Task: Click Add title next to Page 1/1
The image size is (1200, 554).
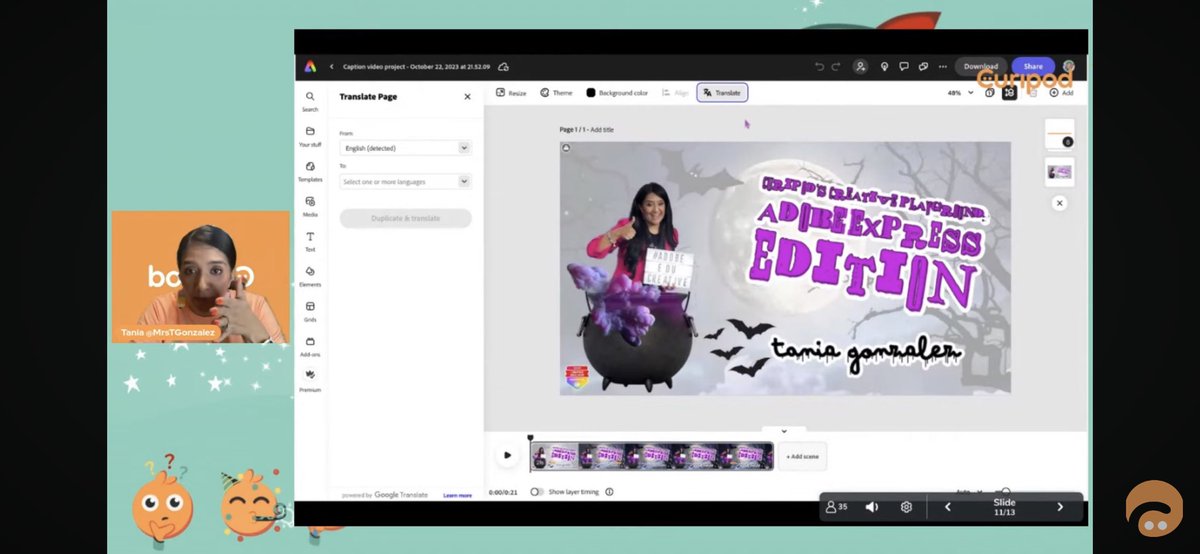Action: pos(602,130)
